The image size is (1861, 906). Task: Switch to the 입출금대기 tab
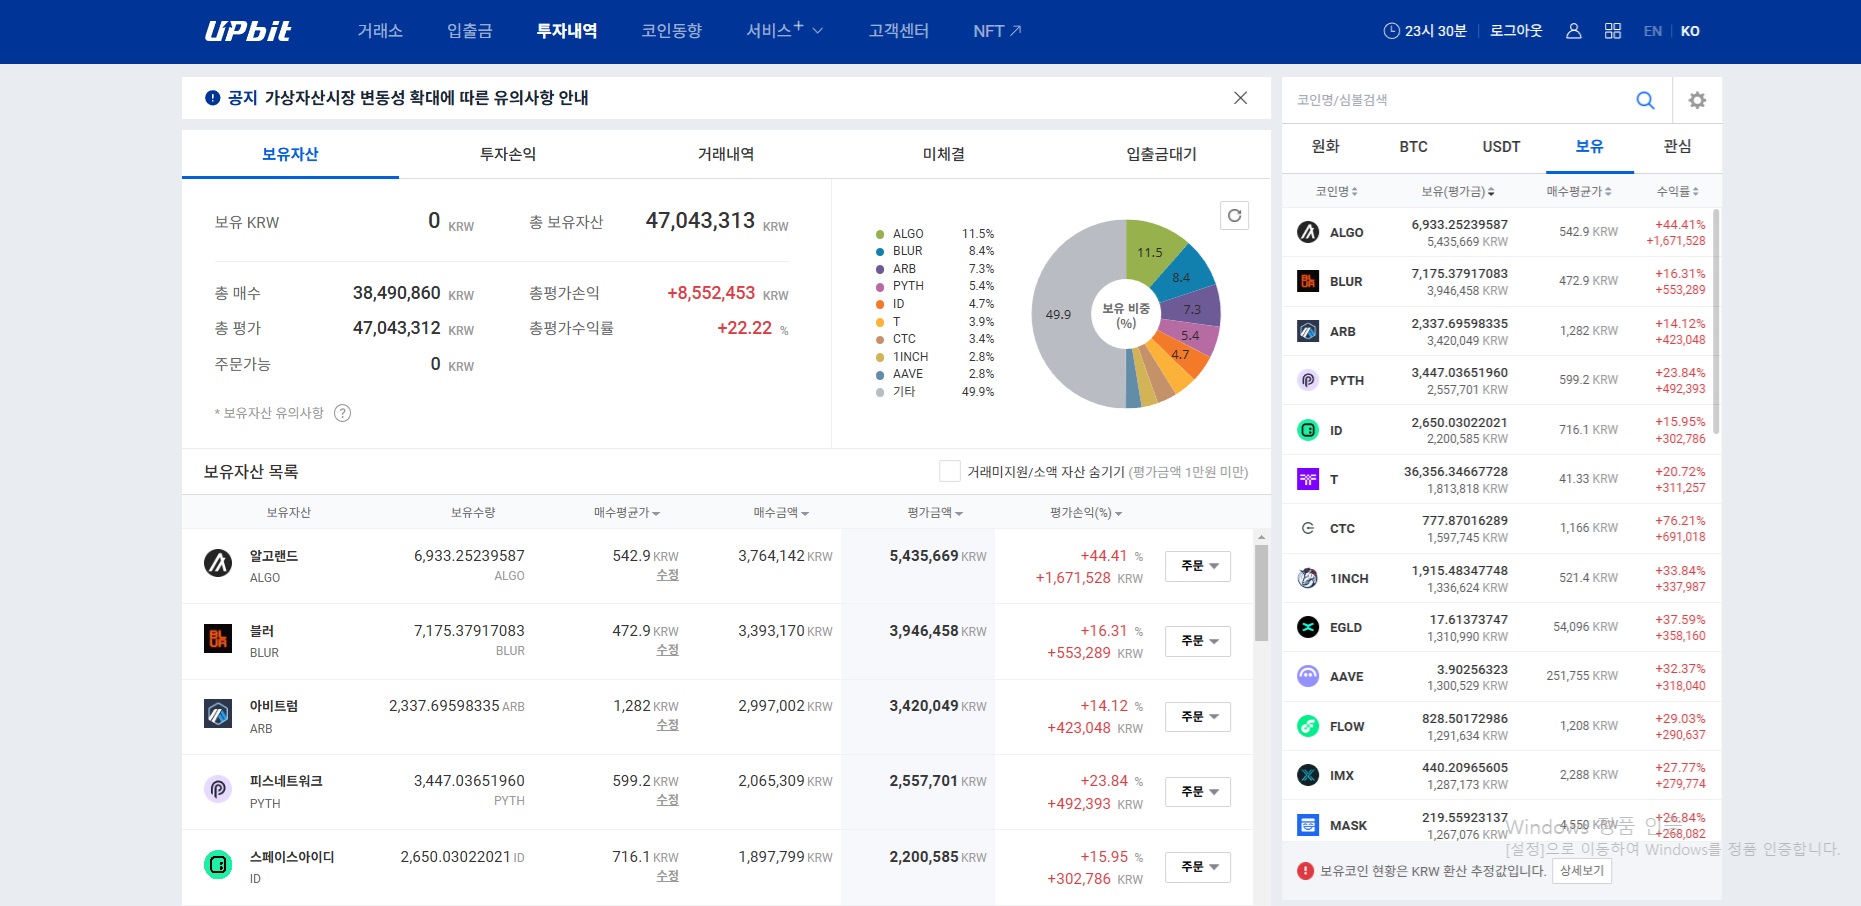(1161, 154)
